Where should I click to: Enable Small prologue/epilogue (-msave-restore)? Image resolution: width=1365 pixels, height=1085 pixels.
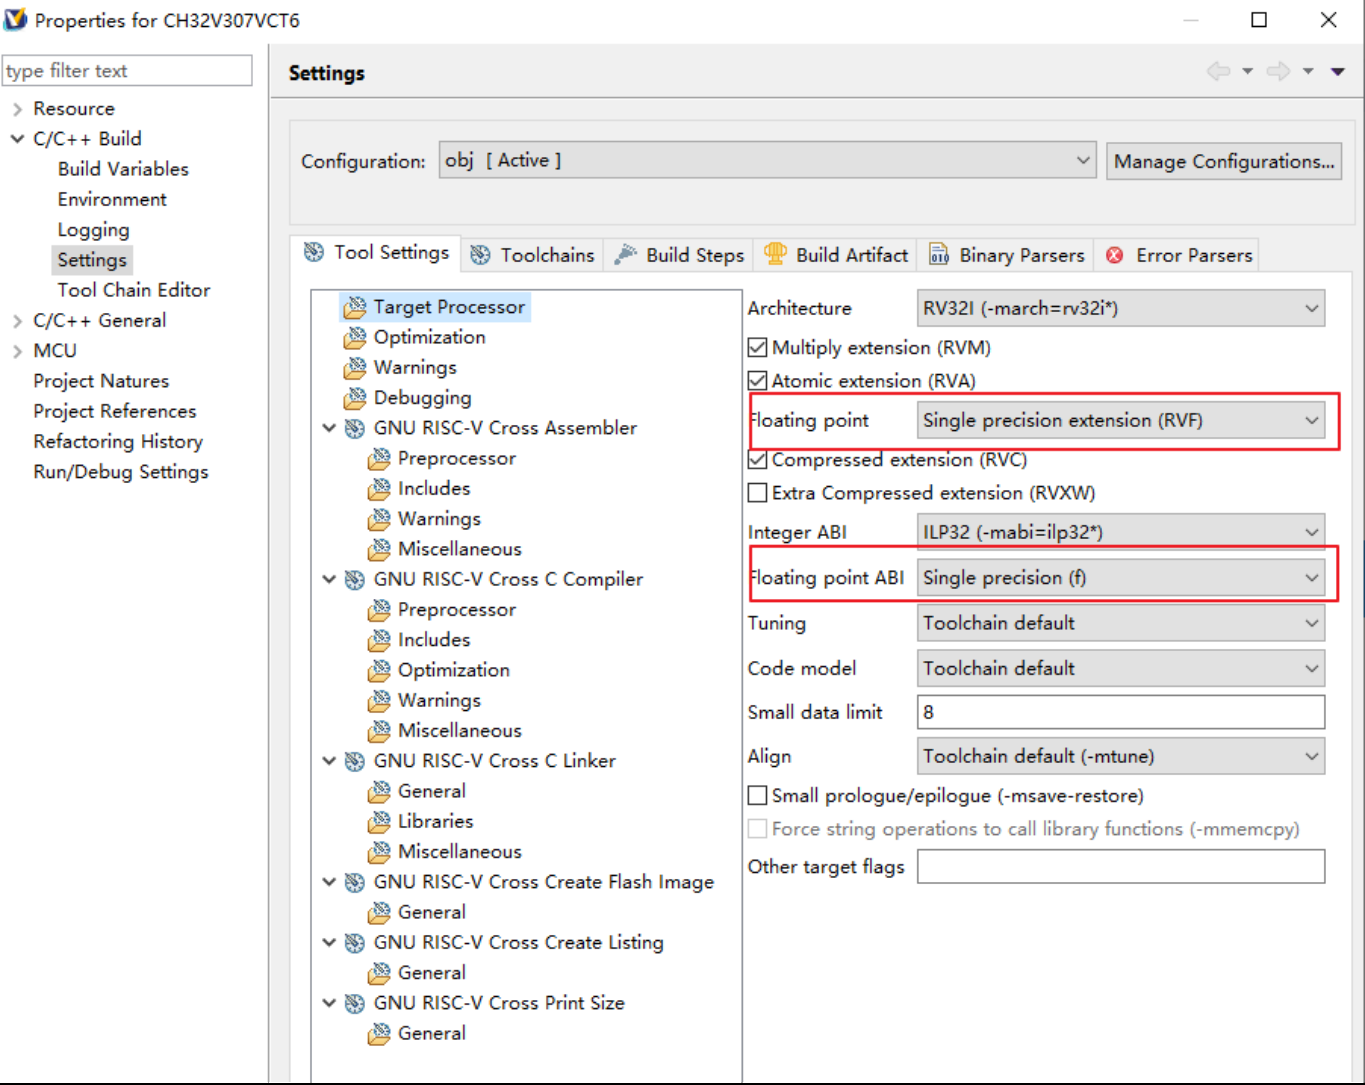(758, 796)
